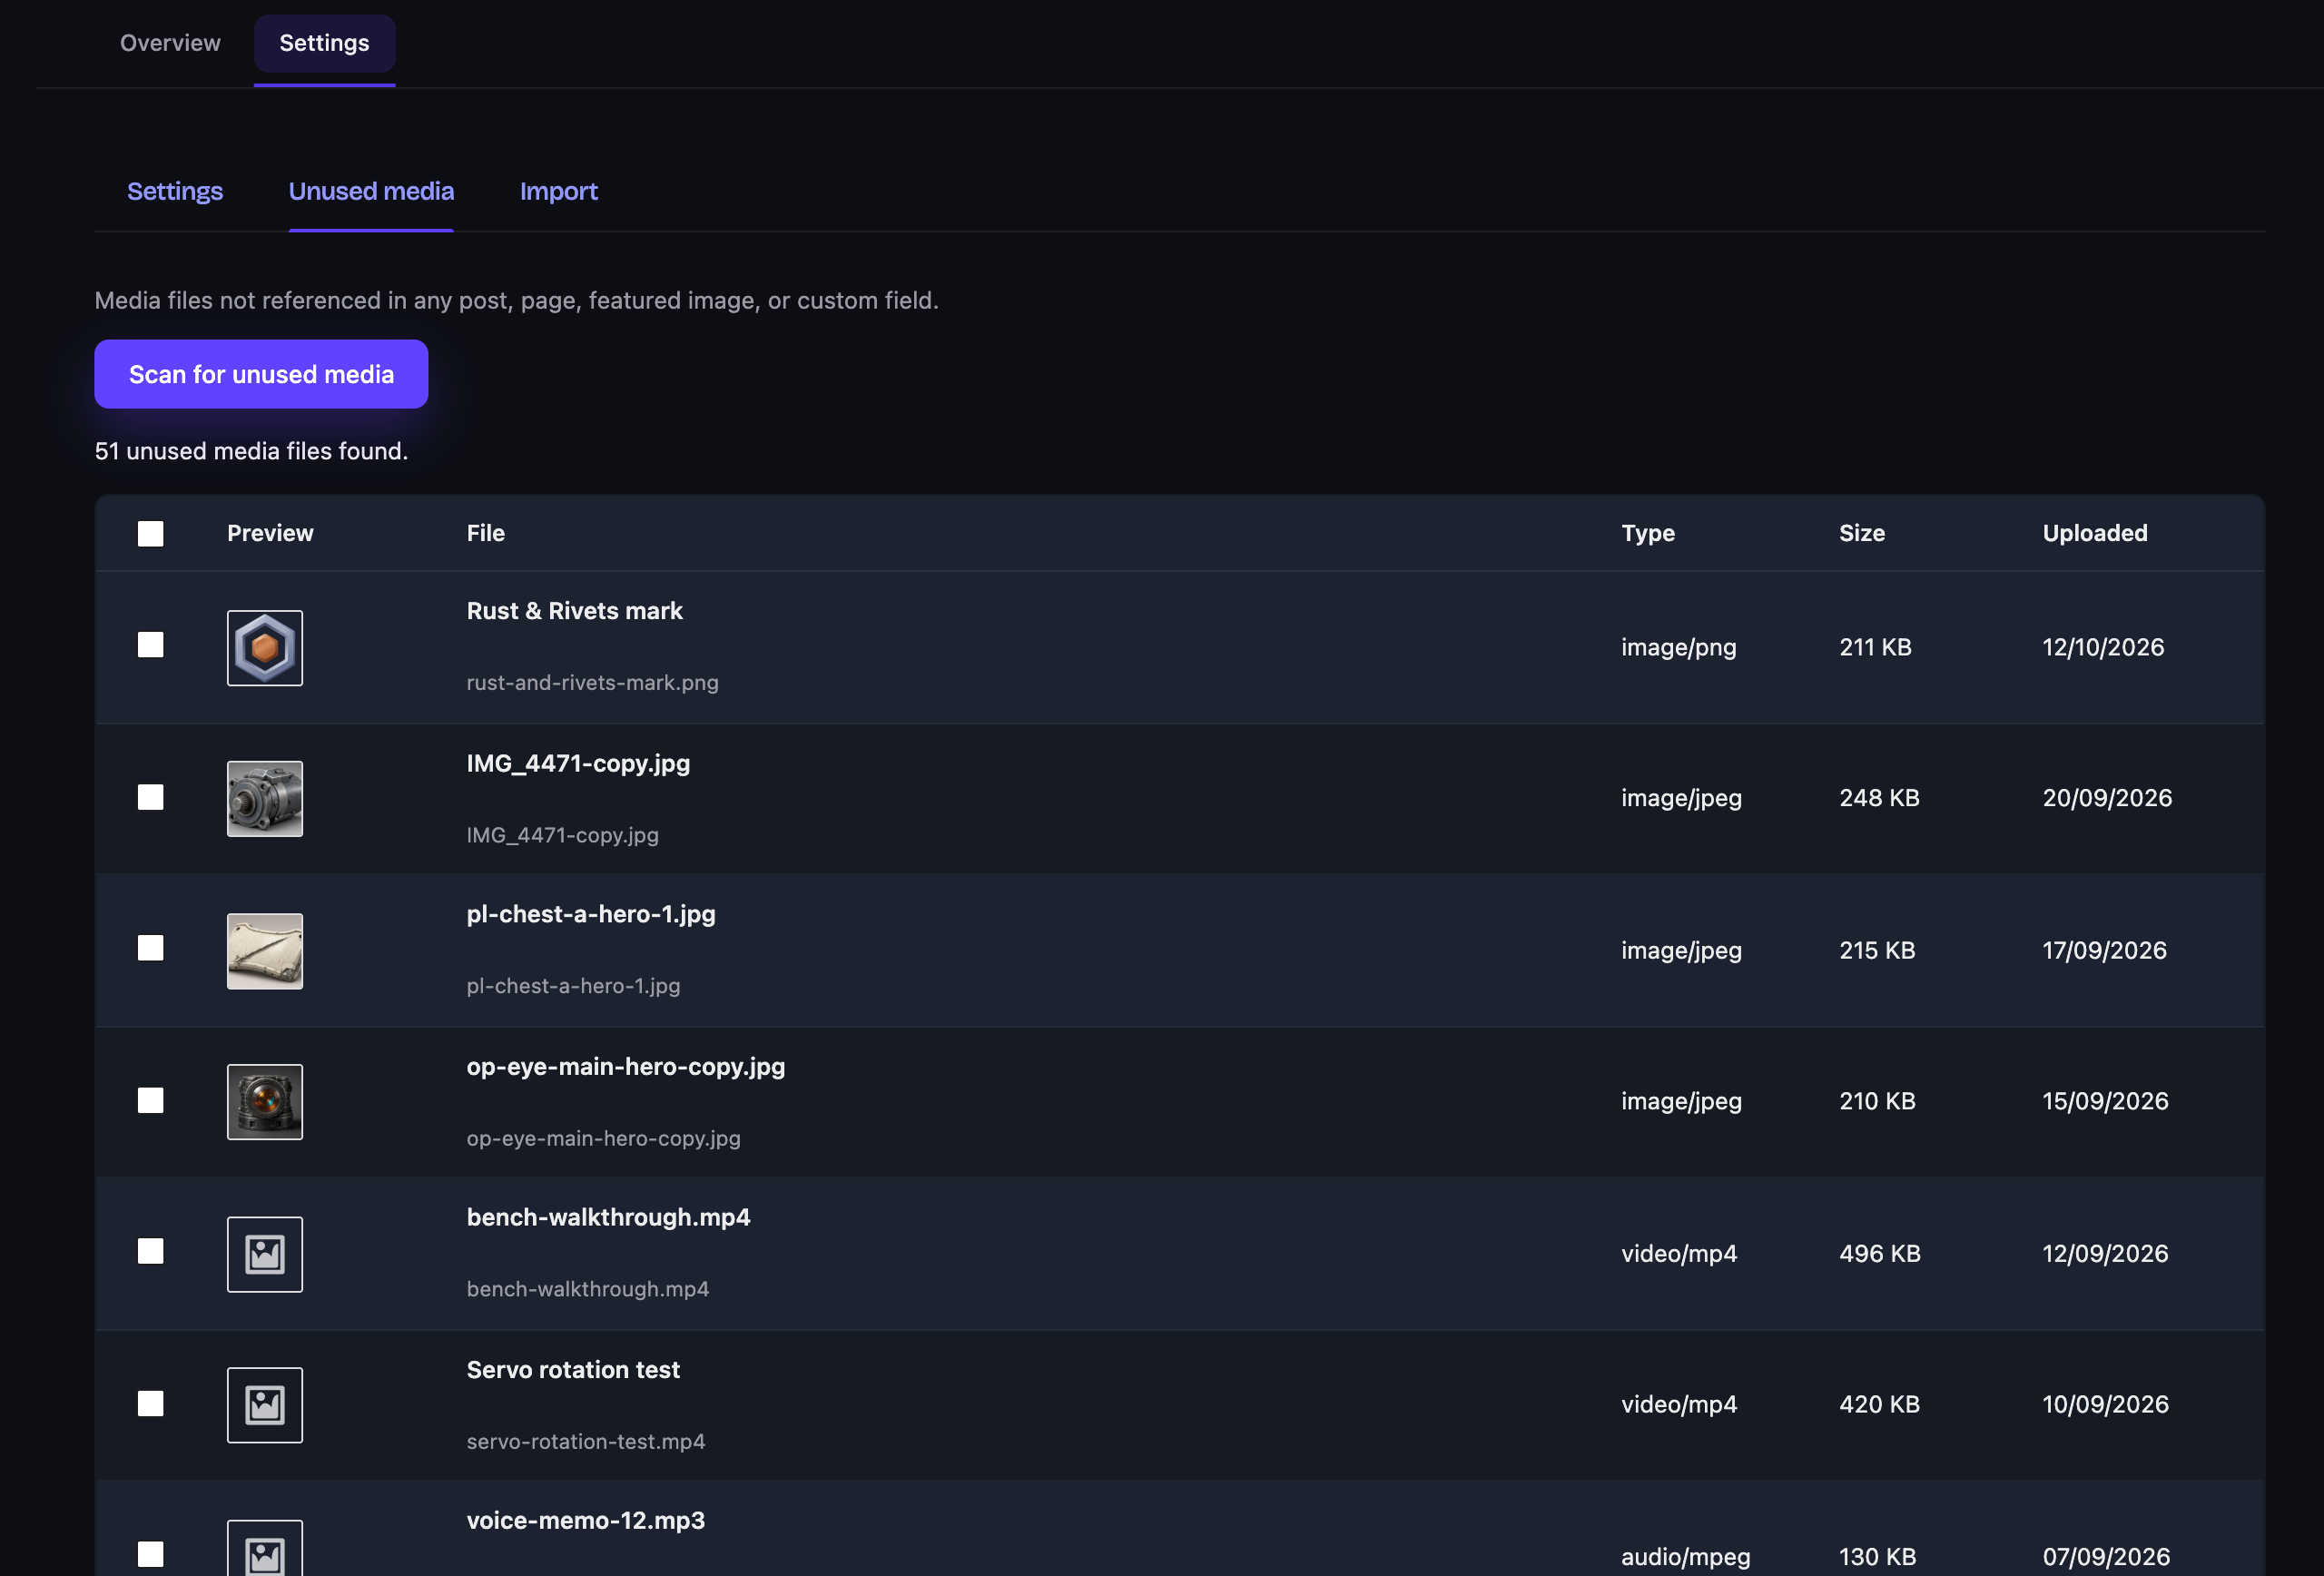Click Scan for unused media button
Viewport: 2324px width, 1576px height.
click(261, 374)
